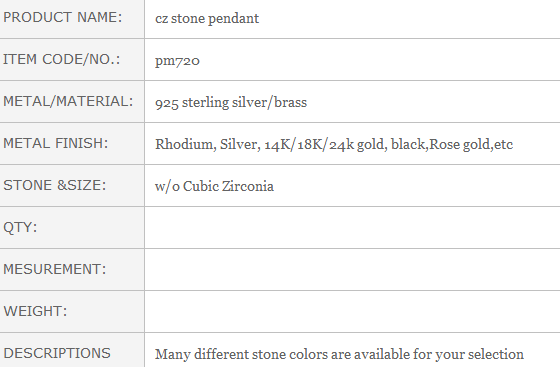Click the WEIGHT label
The image size is (560, 367).
point(35,311)
